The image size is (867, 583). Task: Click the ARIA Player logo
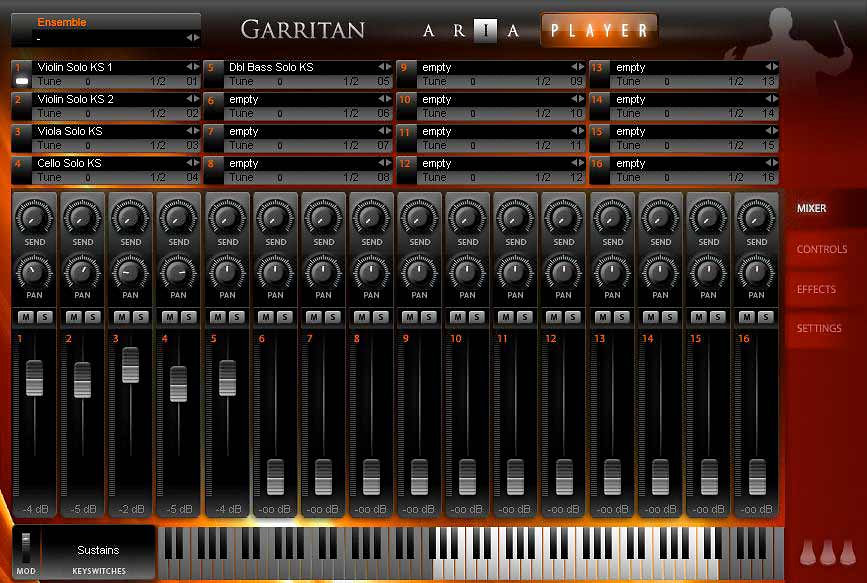tap(539, 30)
